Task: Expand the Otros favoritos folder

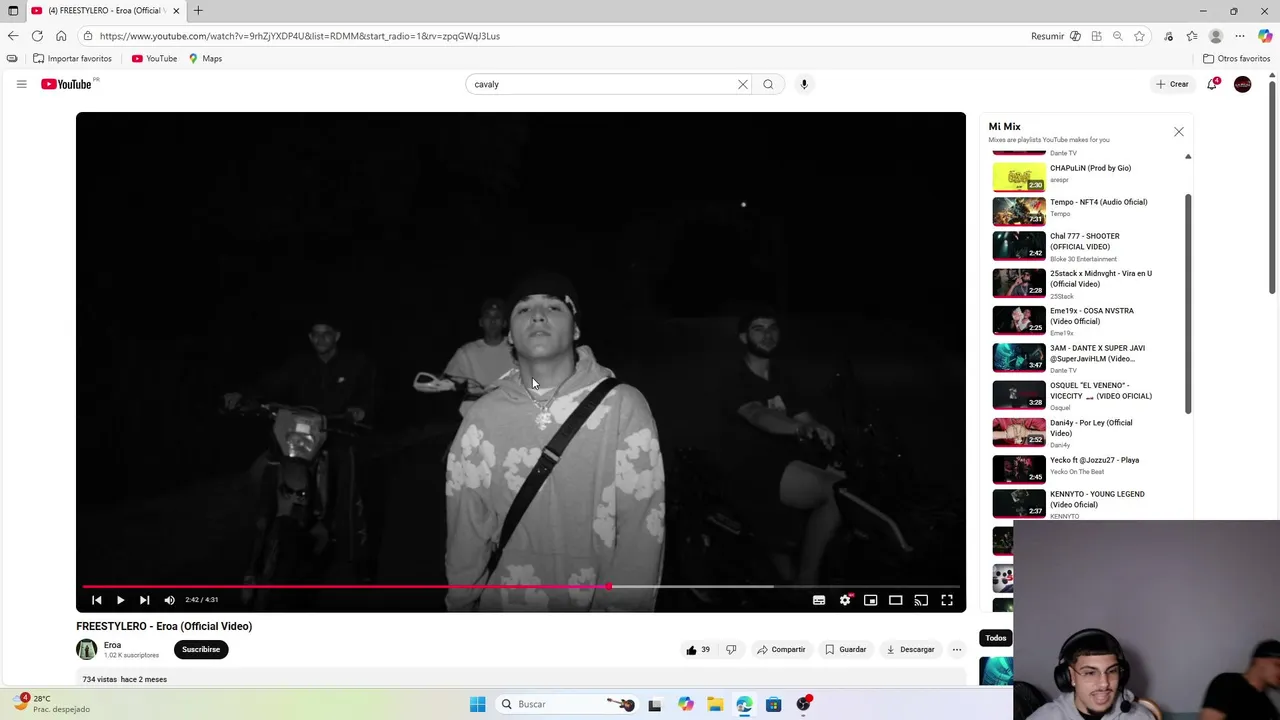Action: pos(1236,58)
